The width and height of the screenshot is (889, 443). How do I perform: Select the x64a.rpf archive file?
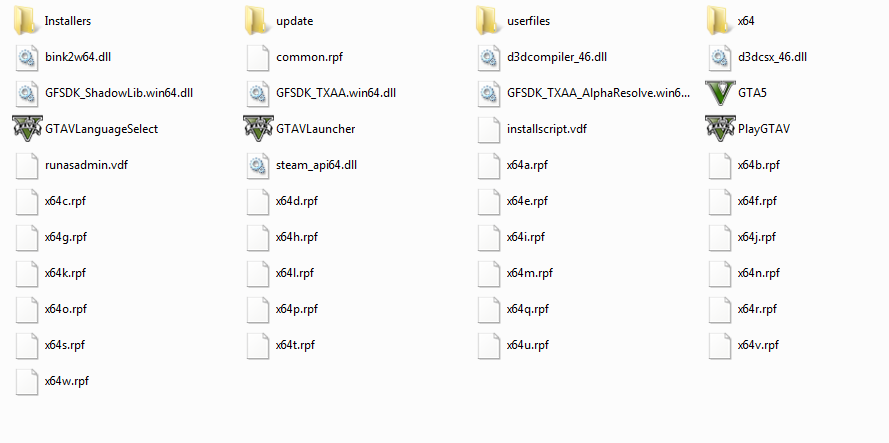(x=513, y=165)
